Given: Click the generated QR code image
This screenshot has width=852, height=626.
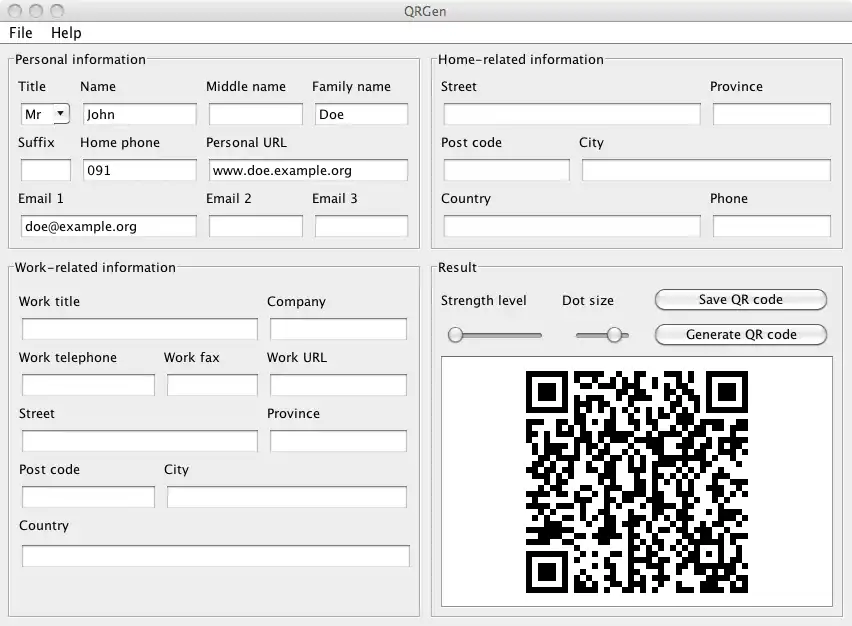Looking at the screenshot, I should [637, 482].
